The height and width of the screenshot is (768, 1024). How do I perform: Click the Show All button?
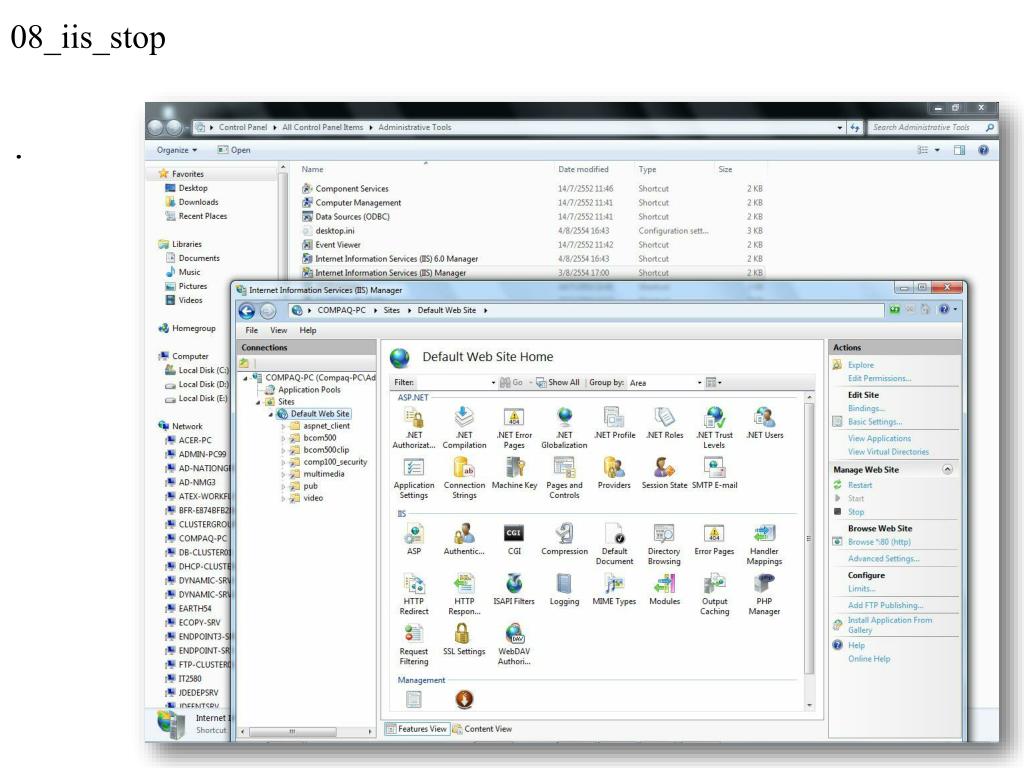tap(558, 383)
